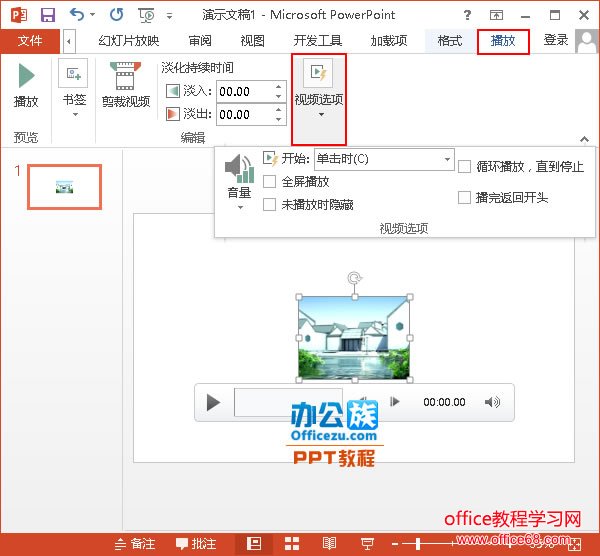Zoom out with the minus button

pyautogui.click(x=395, y=544)
